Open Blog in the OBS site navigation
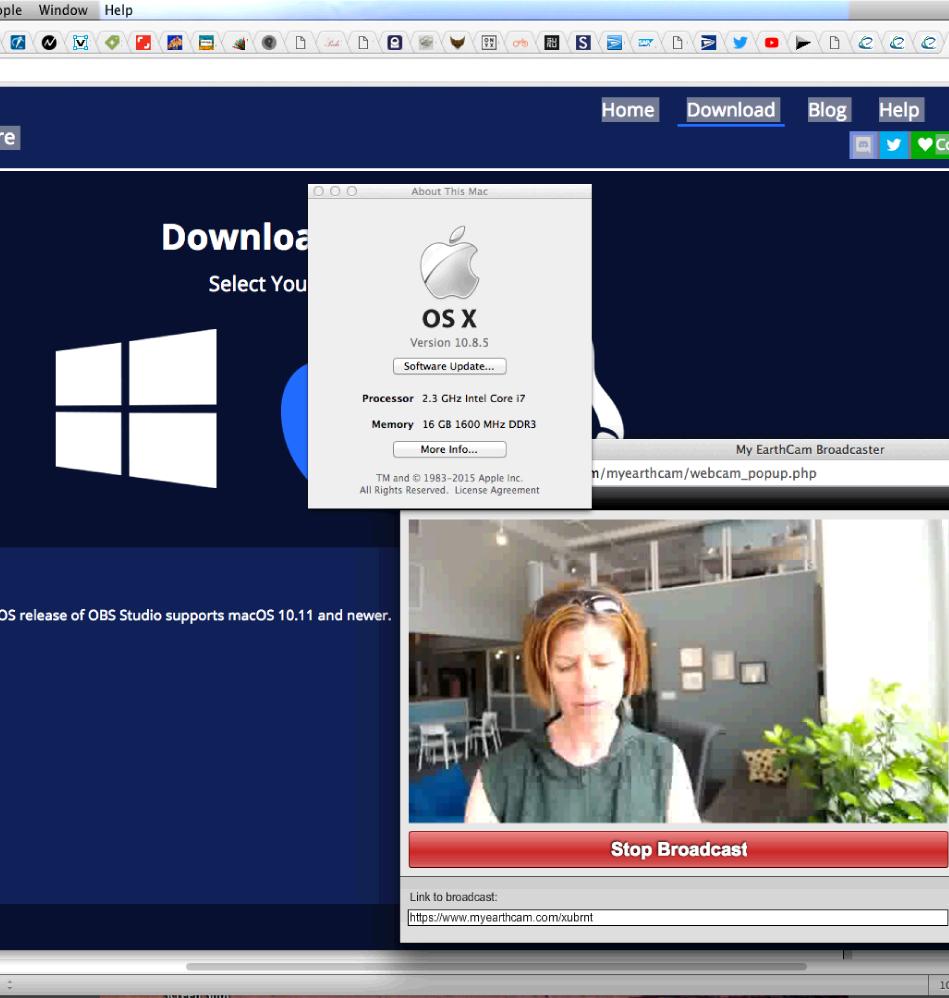Image resolution: width=949 pixels, height=998 pixels. pyautogui.click(x=827, y=110)
